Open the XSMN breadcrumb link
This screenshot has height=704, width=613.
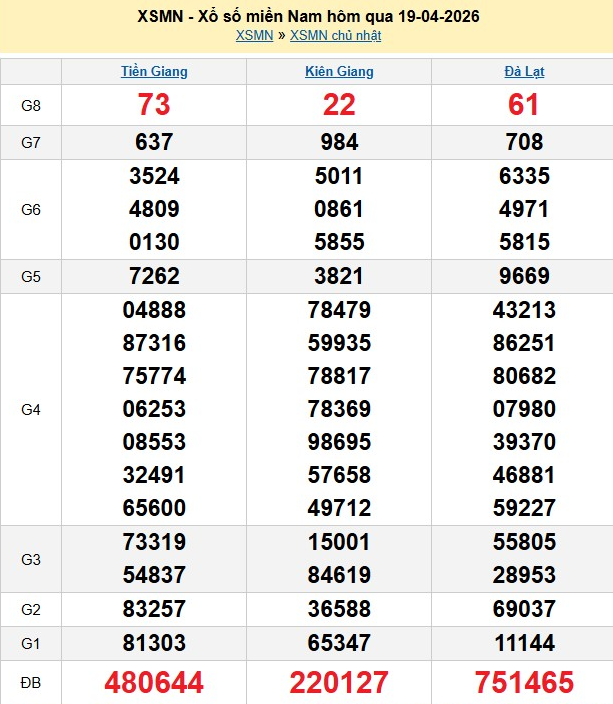click(x=254, y=36)
